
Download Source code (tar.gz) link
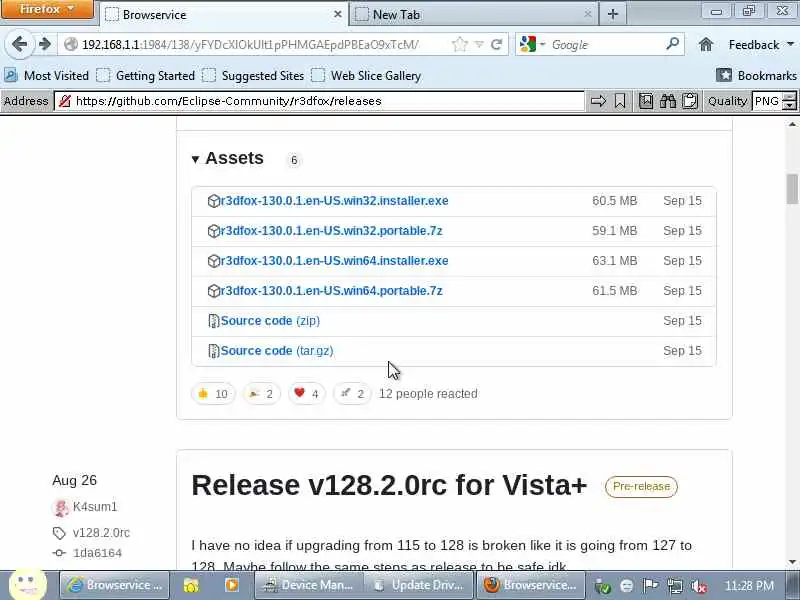(x=277, y=351)
